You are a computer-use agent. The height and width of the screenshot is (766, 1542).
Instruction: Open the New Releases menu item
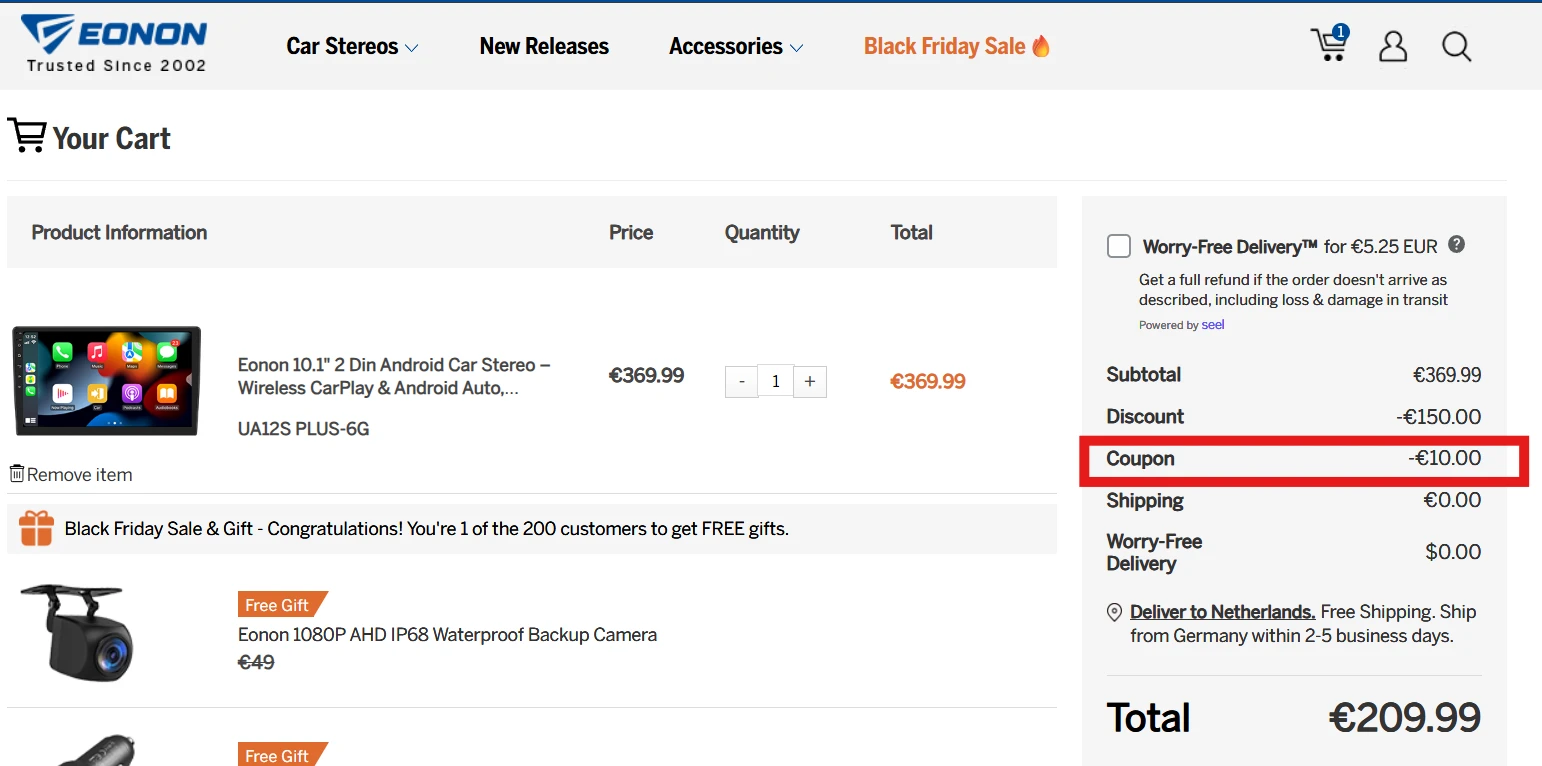[544, 46]
